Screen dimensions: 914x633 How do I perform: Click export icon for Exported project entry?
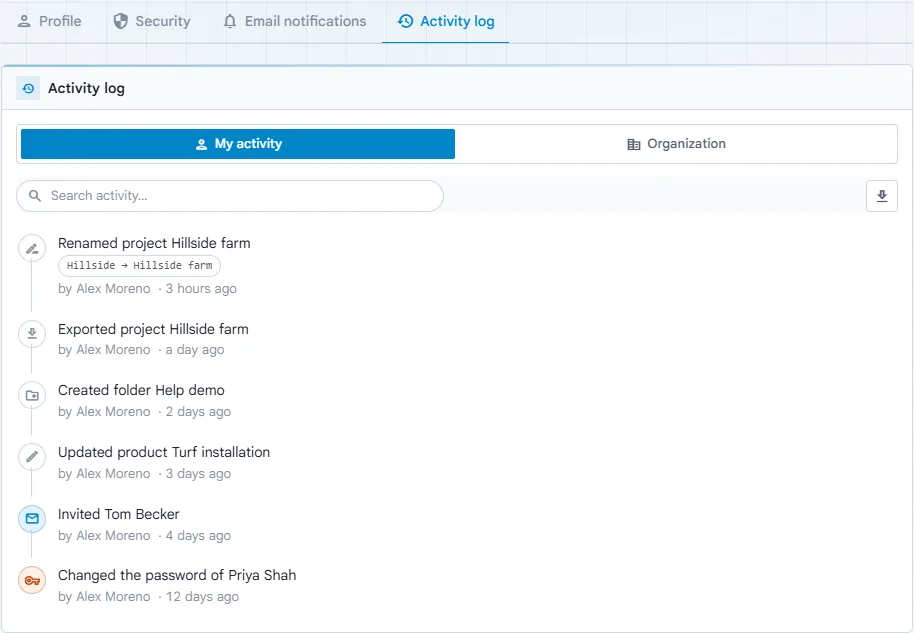click(x=32, y=333)
